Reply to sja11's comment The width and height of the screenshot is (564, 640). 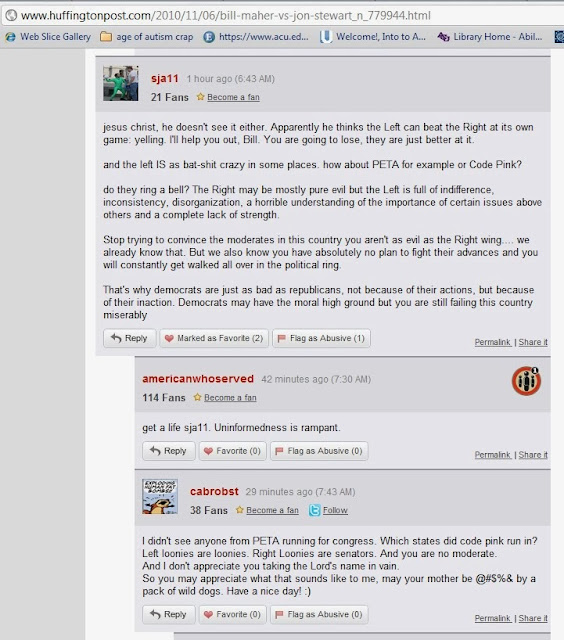pos(129,338)
